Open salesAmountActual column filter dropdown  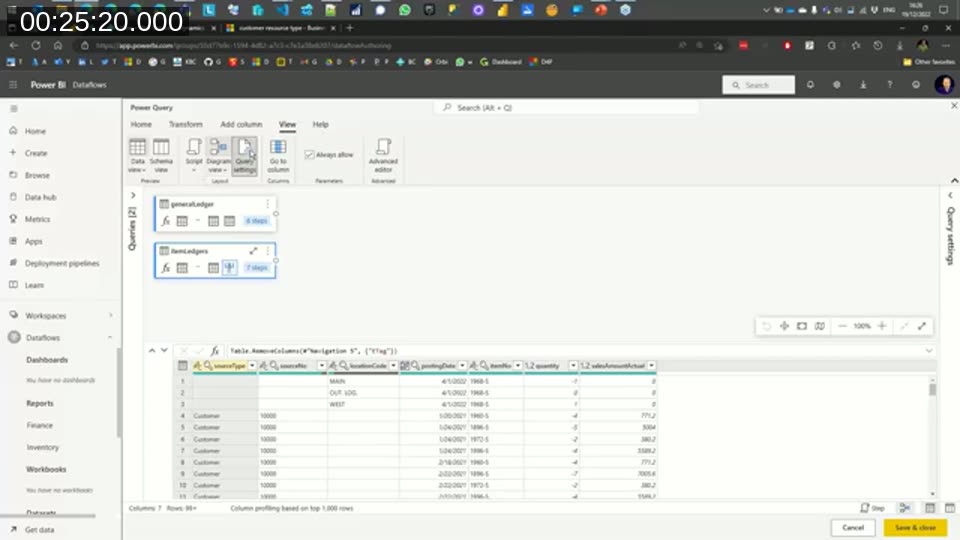651,366
